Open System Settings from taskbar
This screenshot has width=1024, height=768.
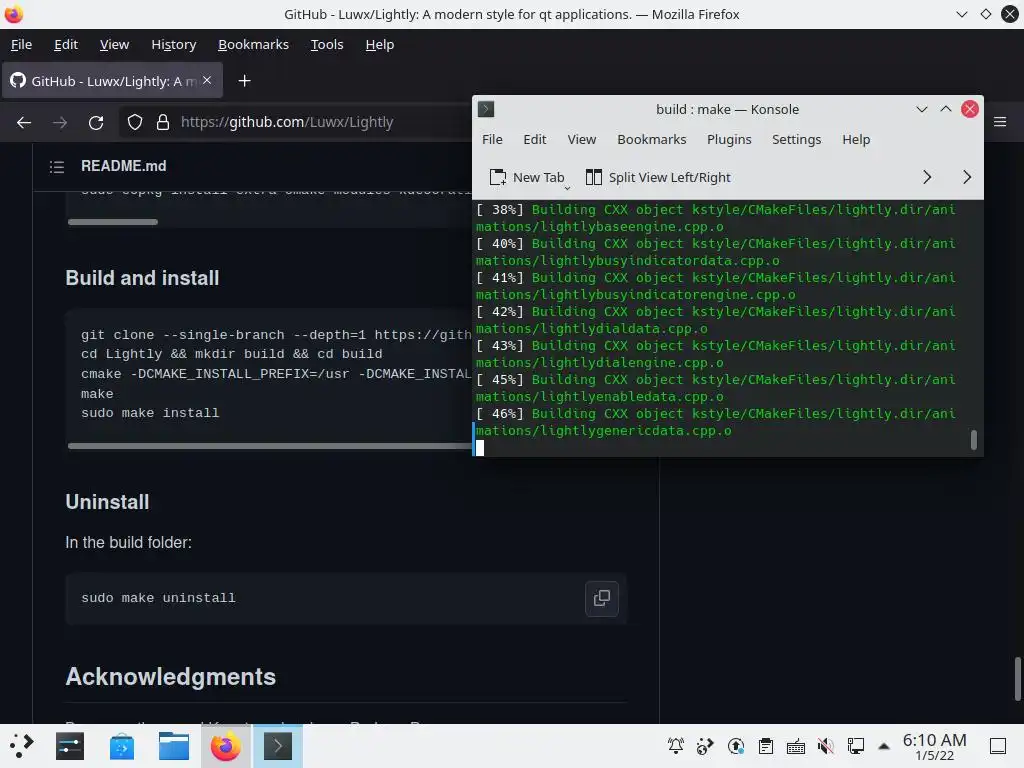pyautogui.click(x=70, y=746)
